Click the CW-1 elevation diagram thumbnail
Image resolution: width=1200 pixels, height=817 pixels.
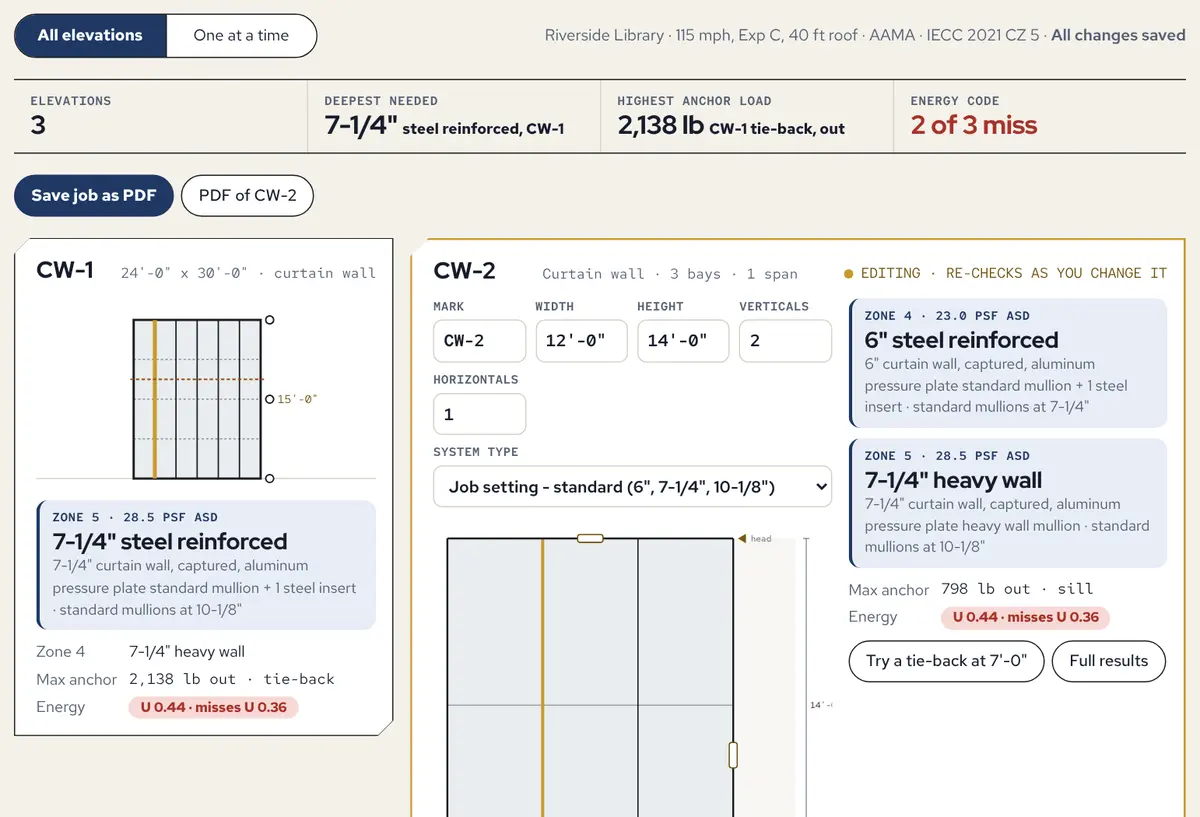tap(197, 399)
